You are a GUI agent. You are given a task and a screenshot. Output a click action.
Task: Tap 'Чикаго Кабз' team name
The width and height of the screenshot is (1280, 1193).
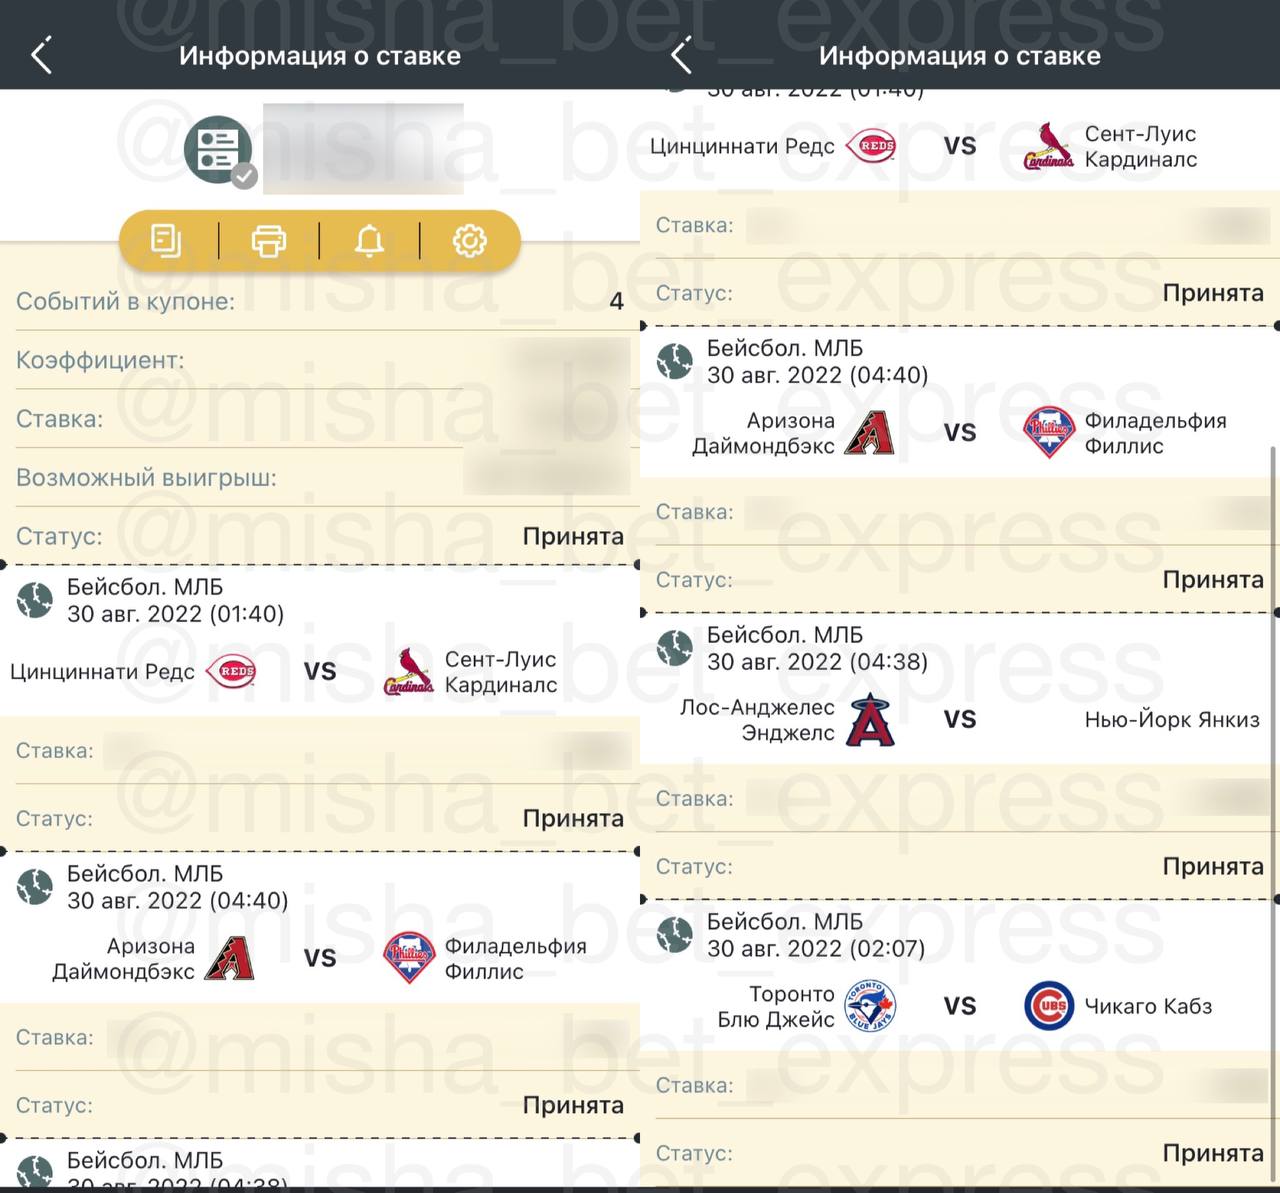pyautogui.click(x=1148, y=1006)
